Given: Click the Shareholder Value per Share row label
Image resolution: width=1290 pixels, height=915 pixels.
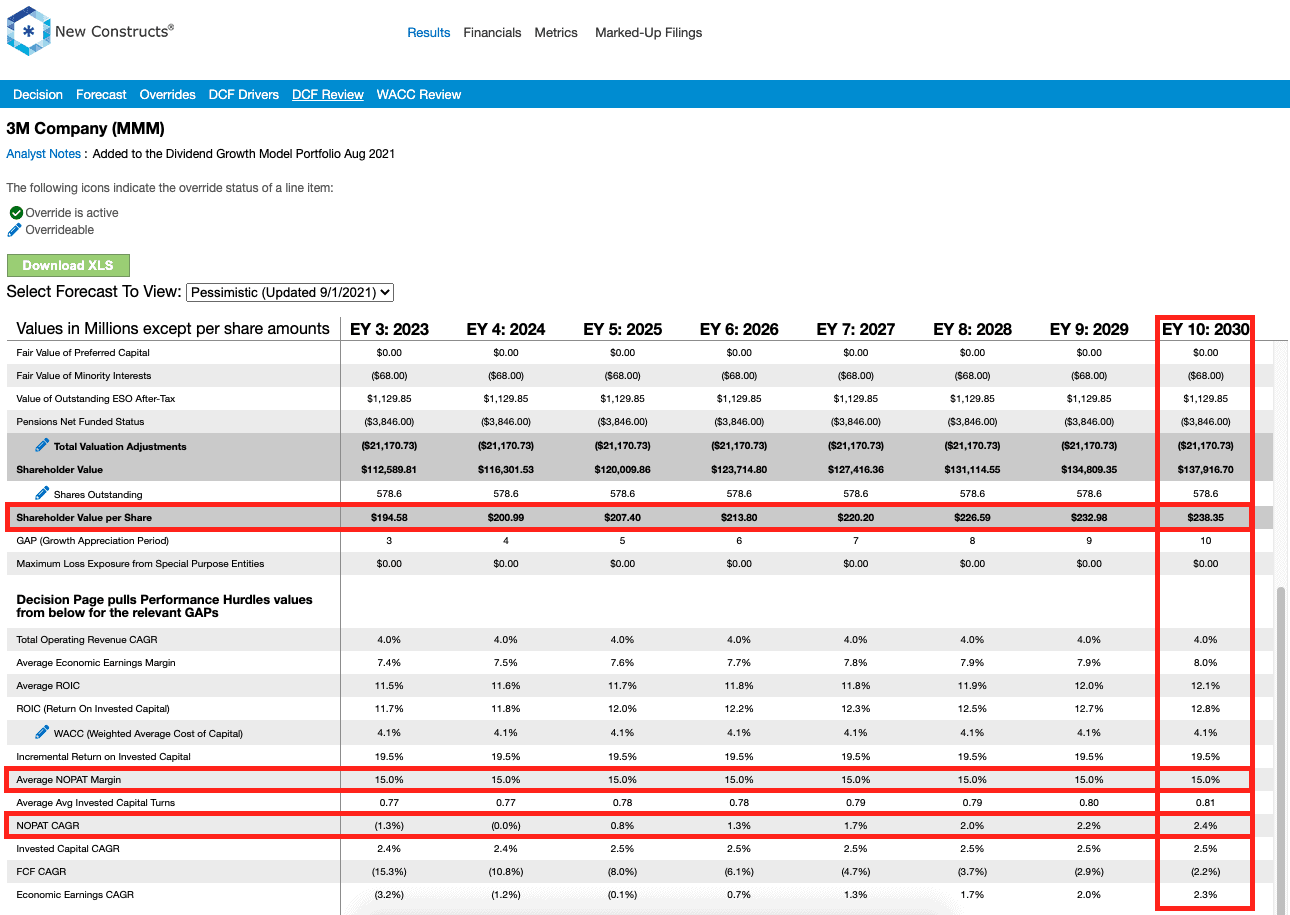Looking at the screenshot, I should pyautogui.click(x=84, y=517).
